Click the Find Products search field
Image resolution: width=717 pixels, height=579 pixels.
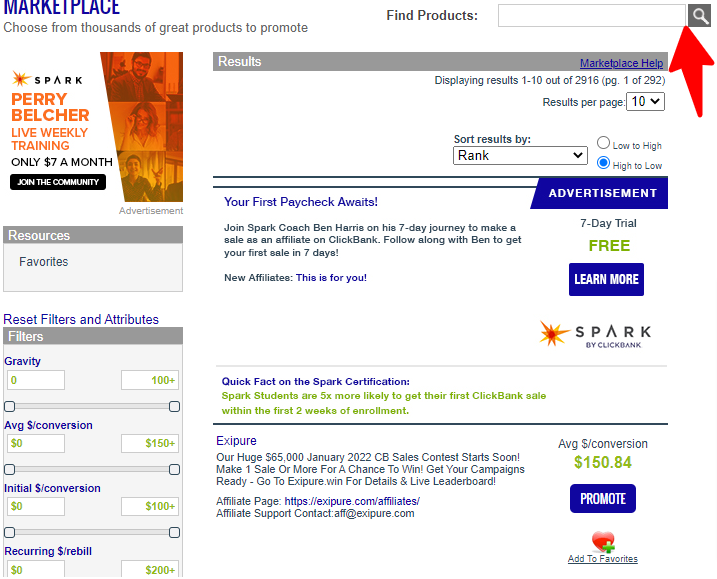click(592, 16)
